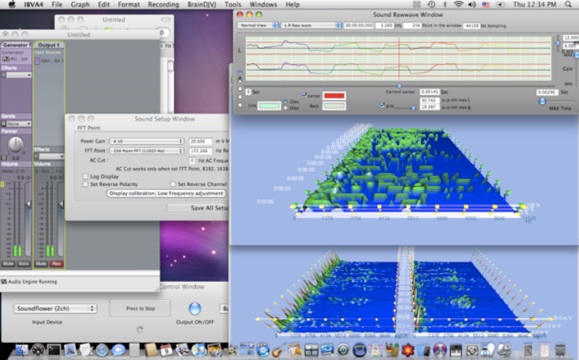Open the iTunes icon in the dock
The image size is (579, 360).
click(199, 350)
